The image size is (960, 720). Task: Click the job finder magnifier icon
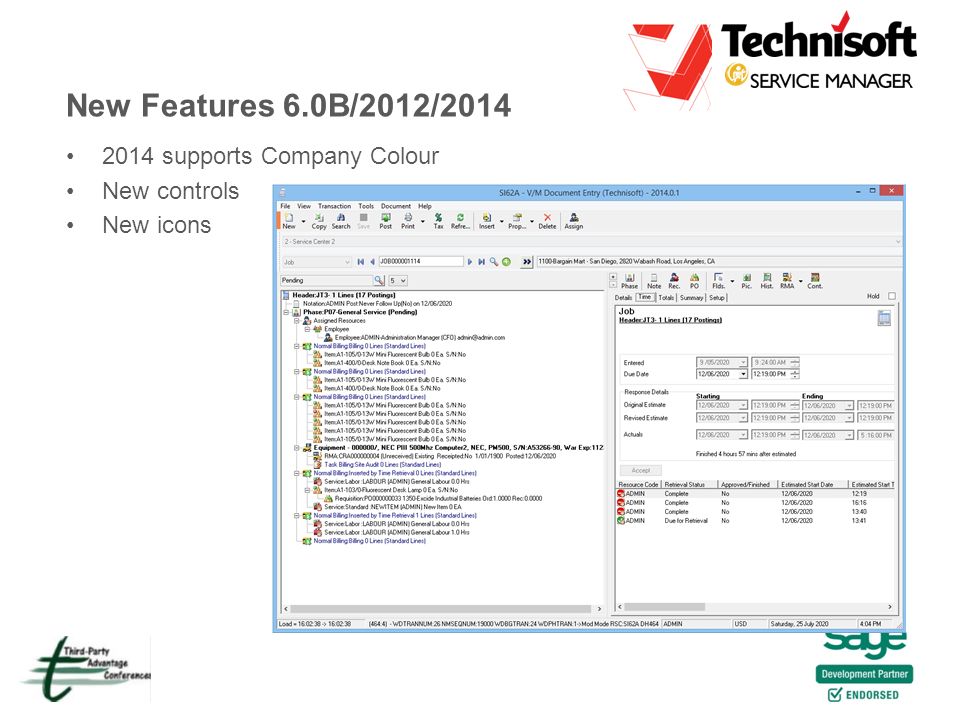493,262
